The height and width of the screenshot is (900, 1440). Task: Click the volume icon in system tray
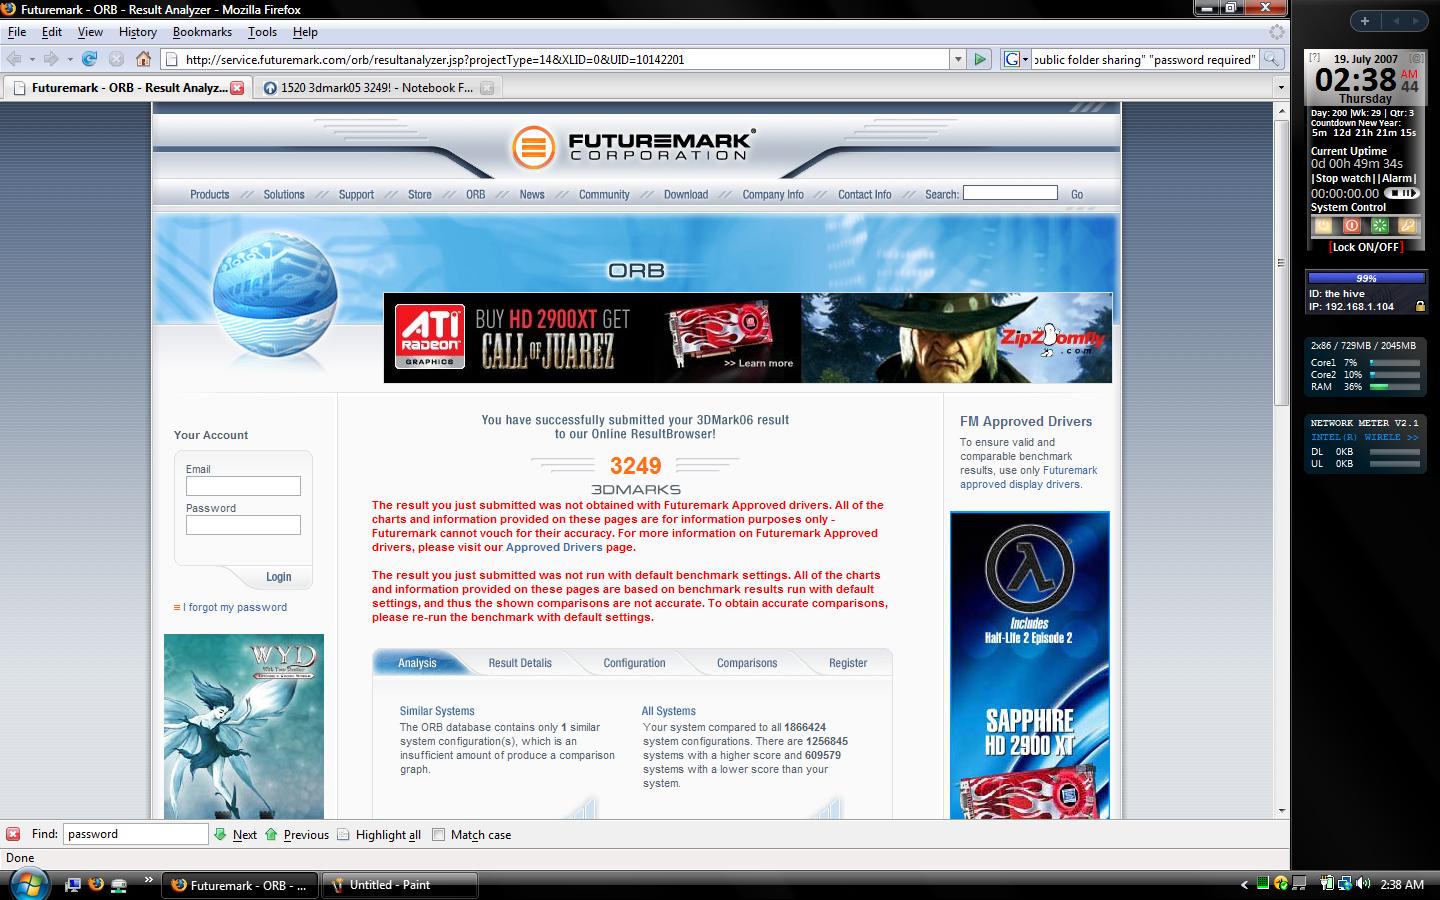pyautogui.click(x=1363, y=884)
